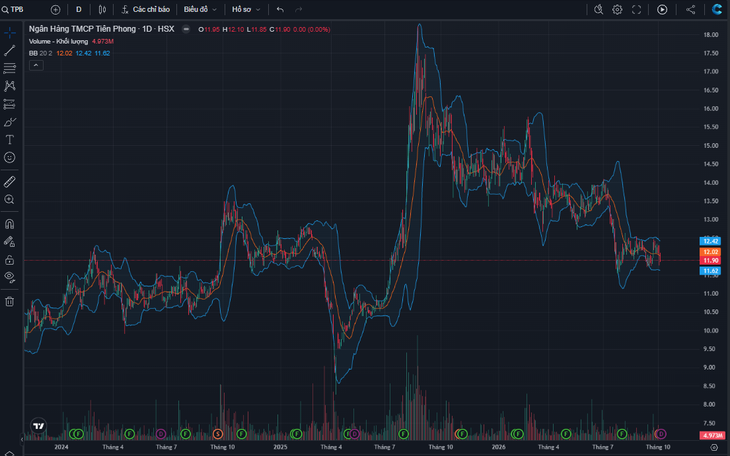This screenshot has height=456, width=730.
Task: Click the share chart icon
Action: (690, 9)
